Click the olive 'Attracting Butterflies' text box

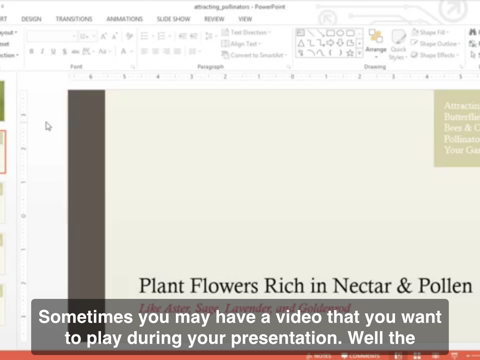pyautogui.click(x=457, y=128)
